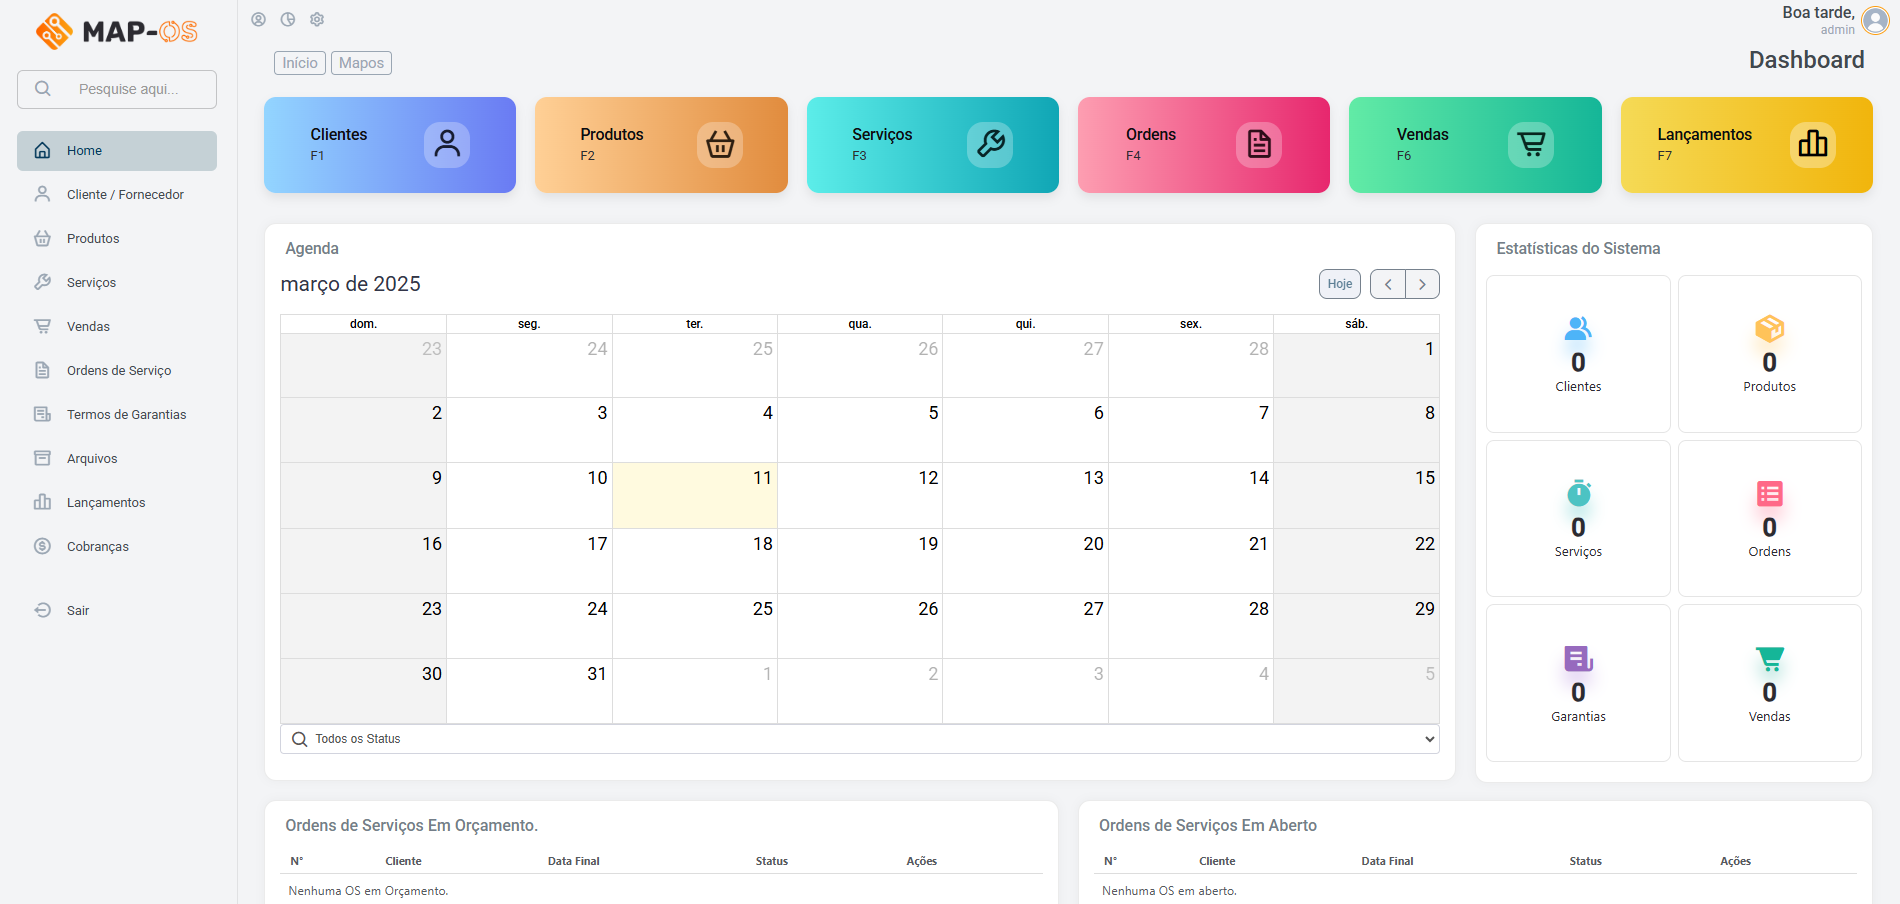The image size is (1900, 904).
Task: Go to previous month in calendar
Action: pos(1388,284)
